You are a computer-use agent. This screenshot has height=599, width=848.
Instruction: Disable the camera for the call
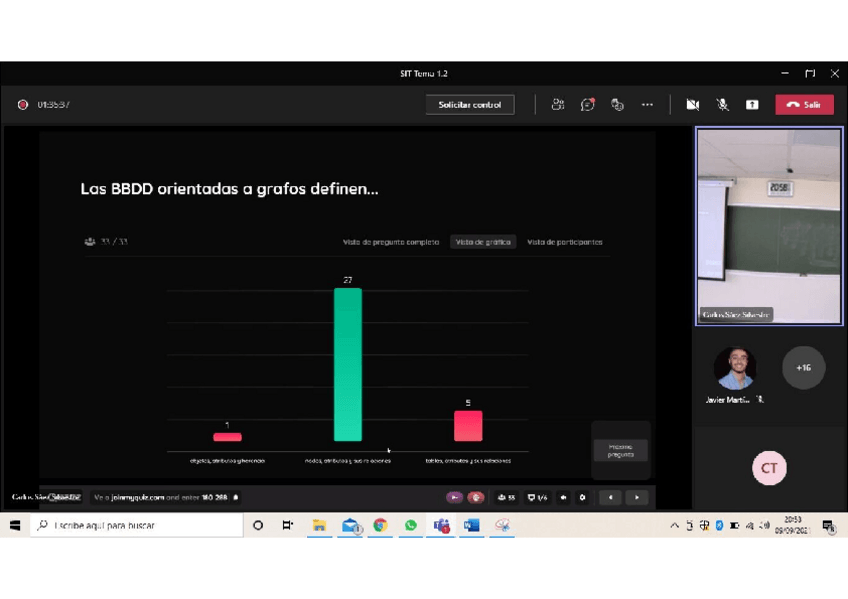[x=692, y=104]
